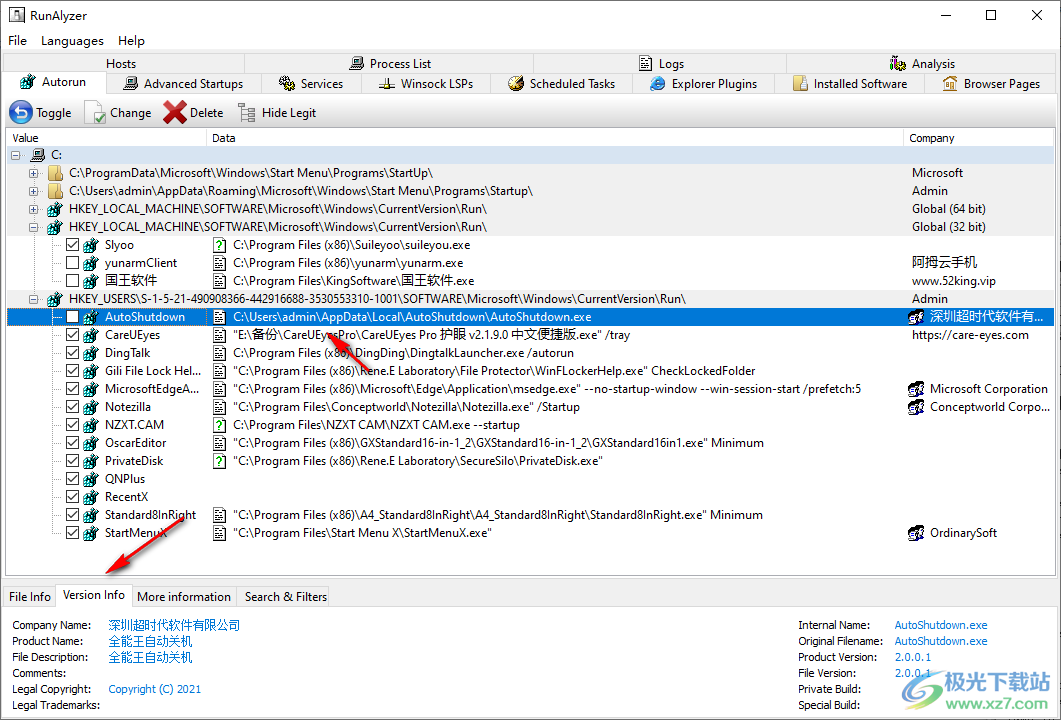Collapse the HKEY_USERS Run registry node
Viewport: 1061px width, 720px height.
34,299
